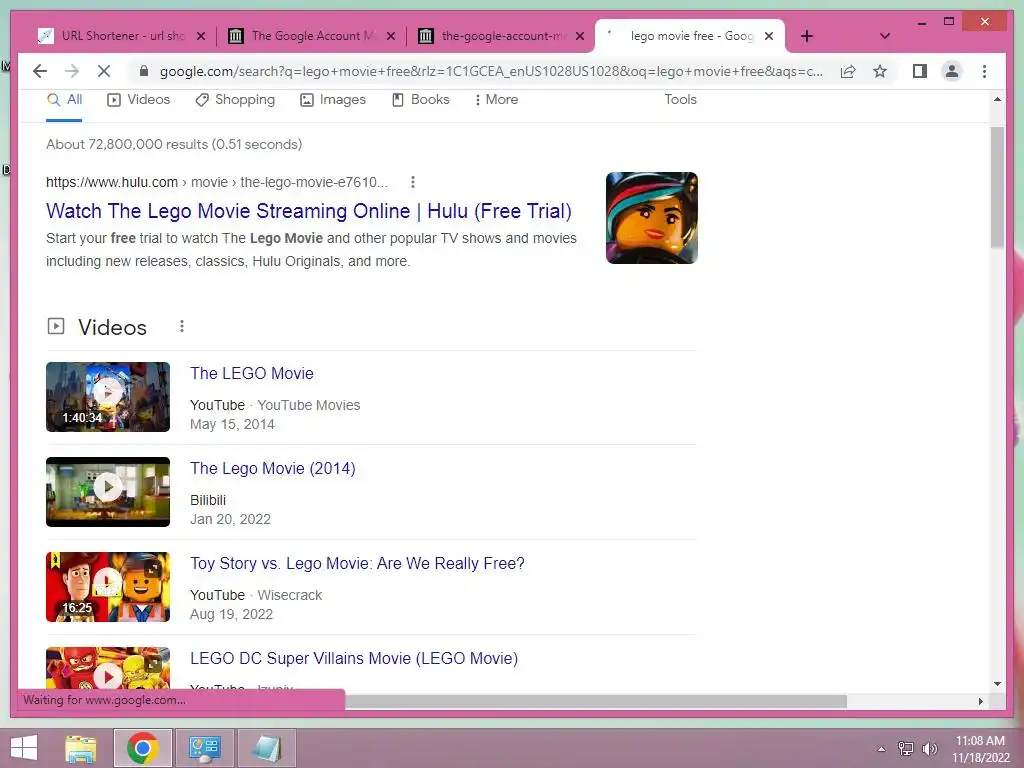Viewport: 1024px width, 768px height.
Task: Open the notepad taskbar icon
Action: [266, 748]
